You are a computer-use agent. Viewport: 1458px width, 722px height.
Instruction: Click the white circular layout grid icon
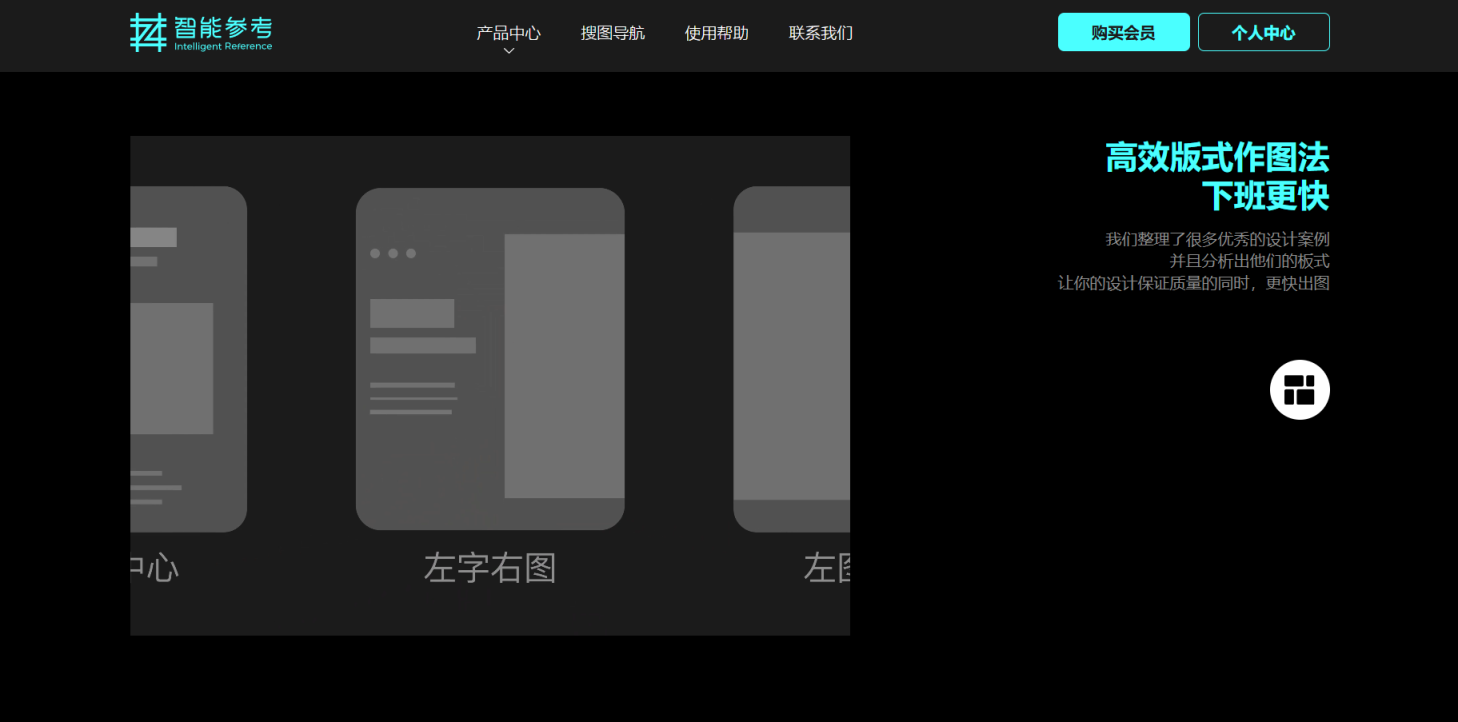[x=1299, y=389]
